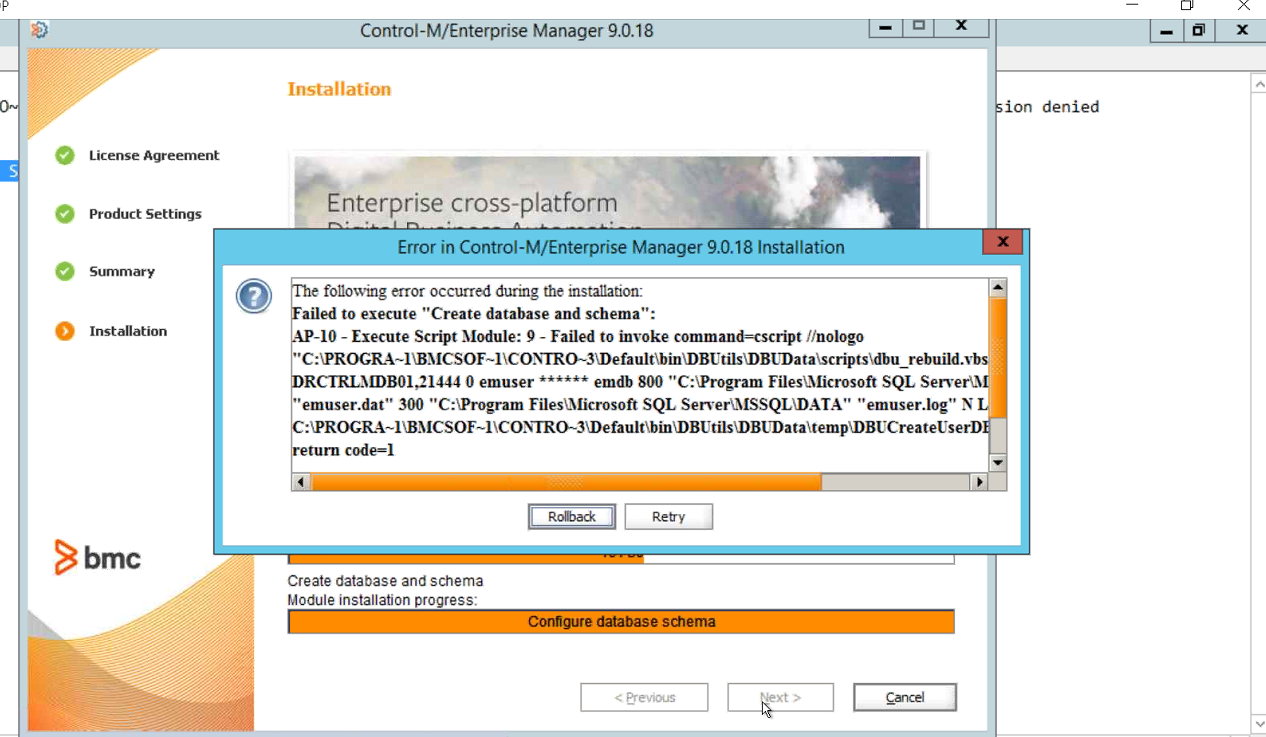Click the horizontal scrollbar left arrow
The width and height of the screenshot is (1266, 737).
coord(300,482)
